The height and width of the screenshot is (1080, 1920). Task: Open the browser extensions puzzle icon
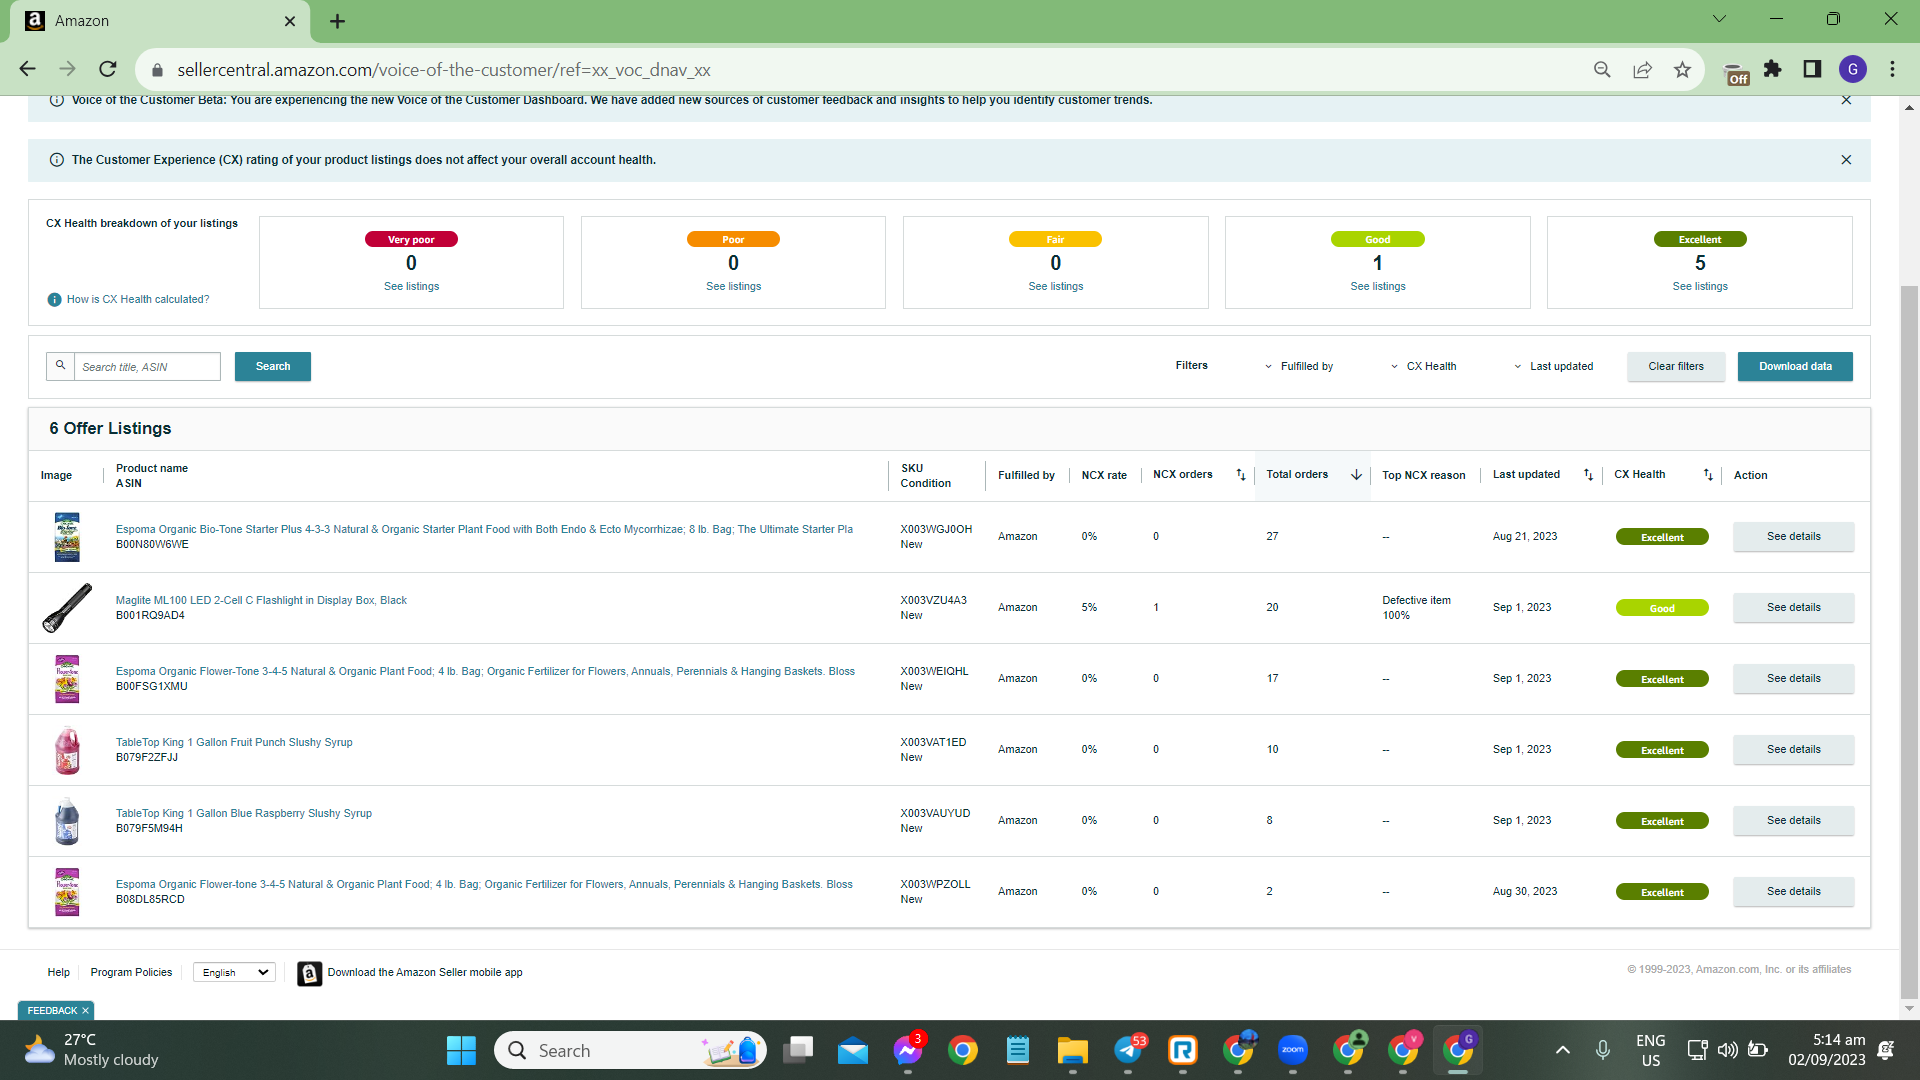1773,69
